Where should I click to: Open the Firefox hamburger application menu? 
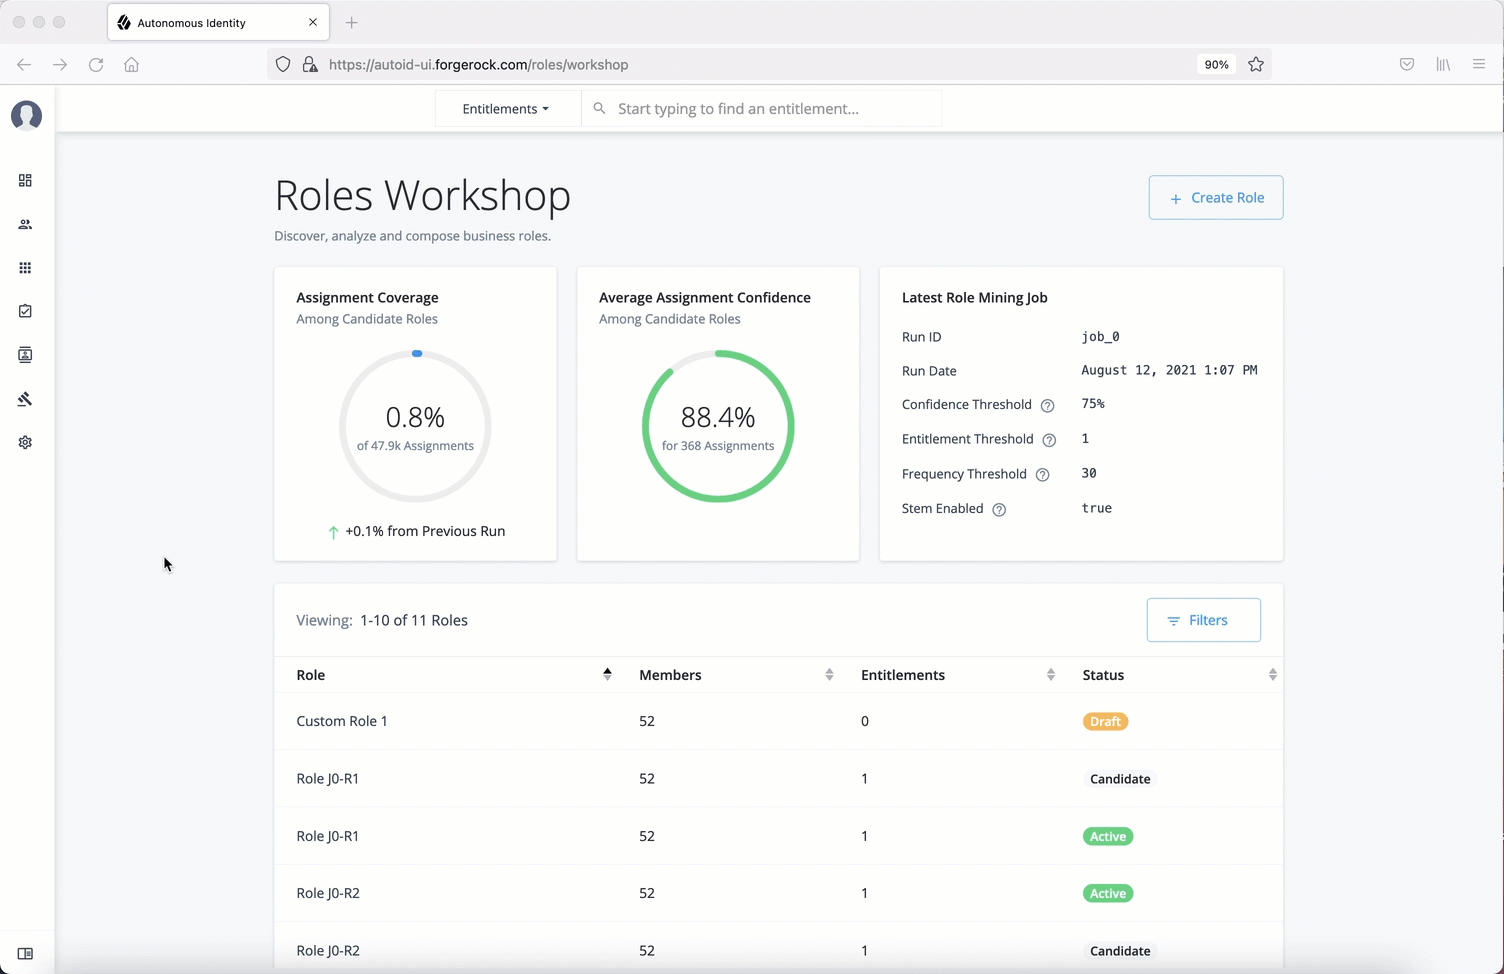pyautogui.click(x=1478, y=64)
